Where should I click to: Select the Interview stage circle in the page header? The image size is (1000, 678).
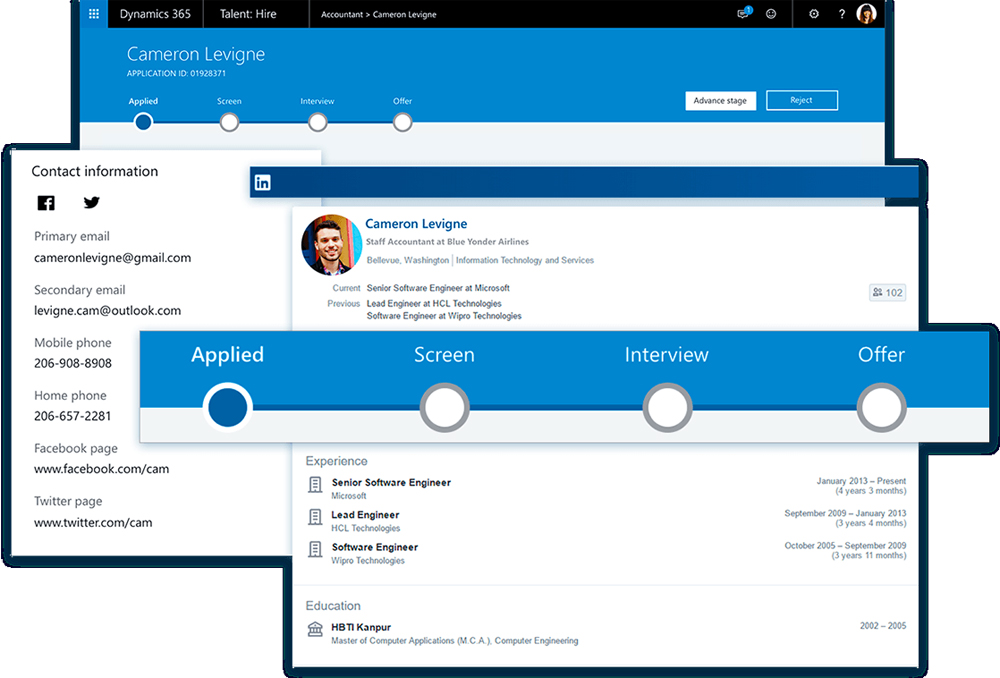point(317,122)
